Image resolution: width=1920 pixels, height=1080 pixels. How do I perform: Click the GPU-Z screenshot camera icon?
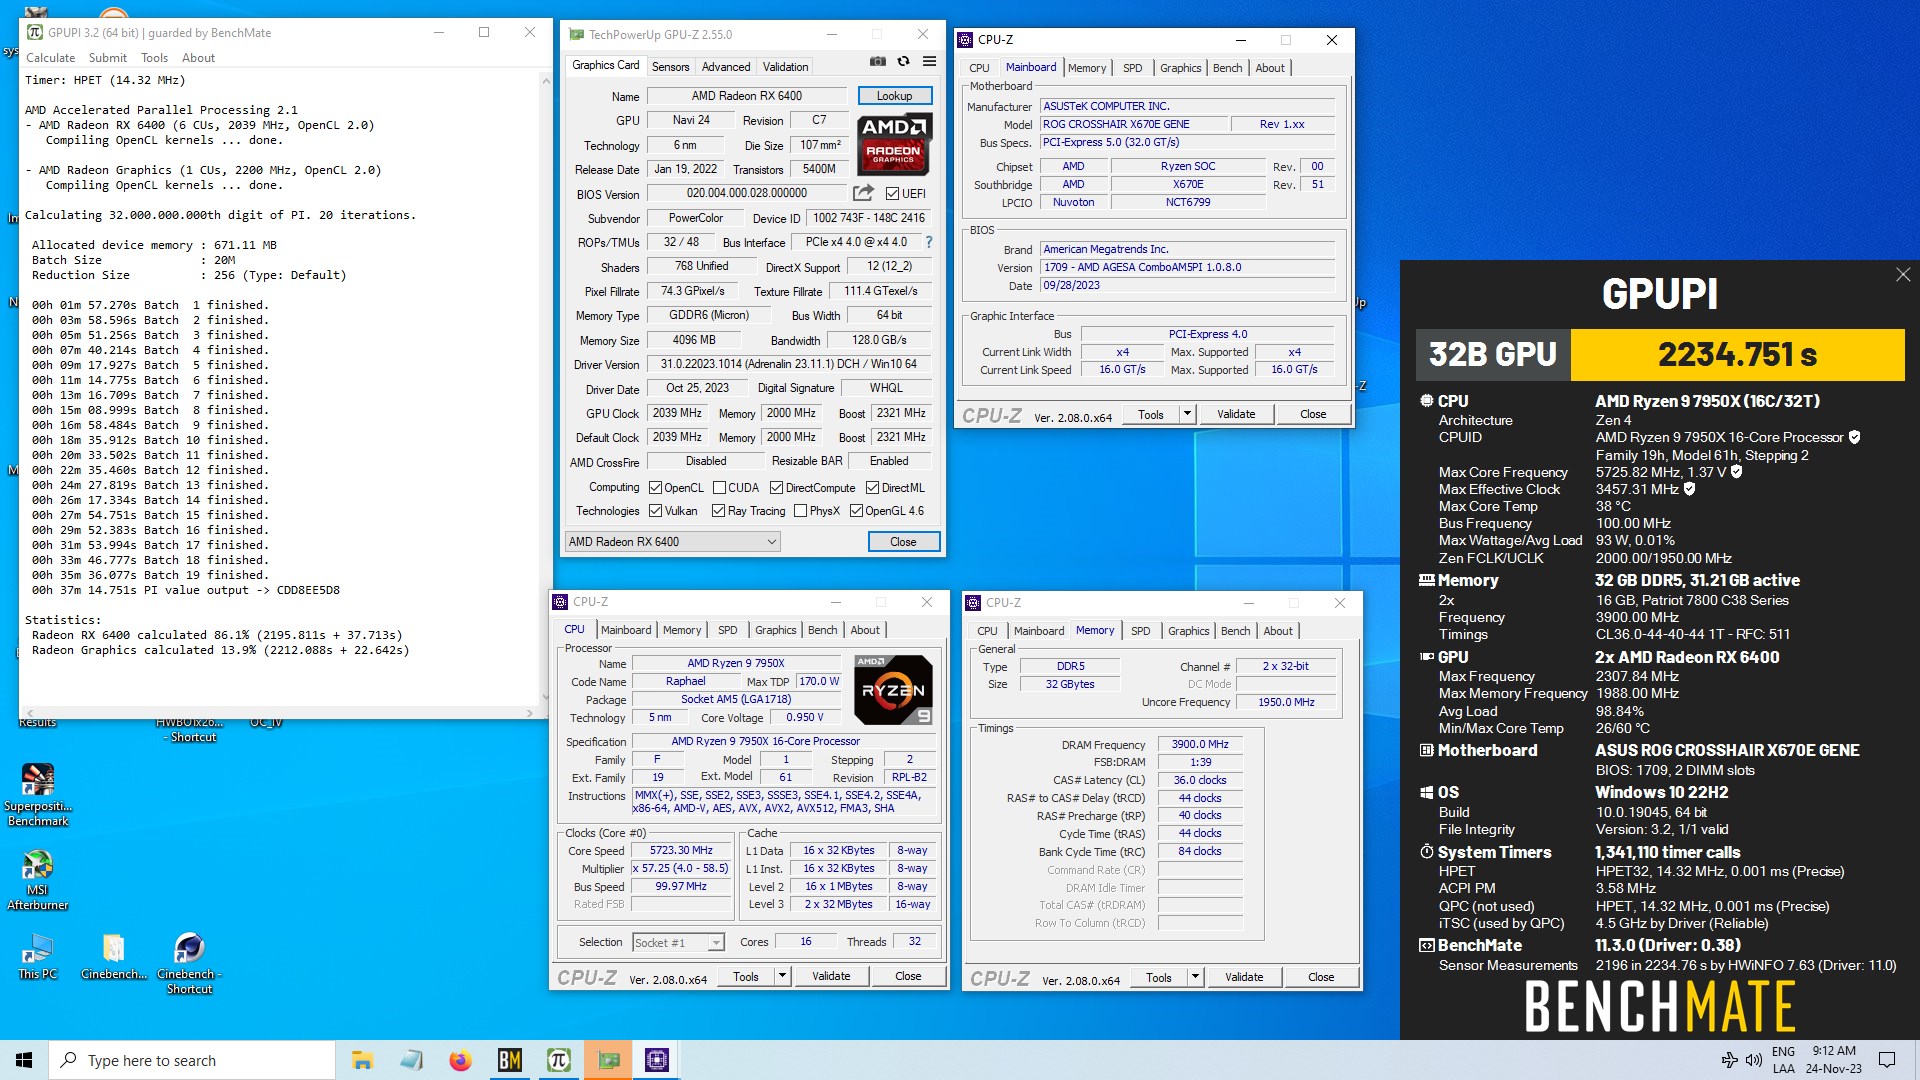[878, 61]
